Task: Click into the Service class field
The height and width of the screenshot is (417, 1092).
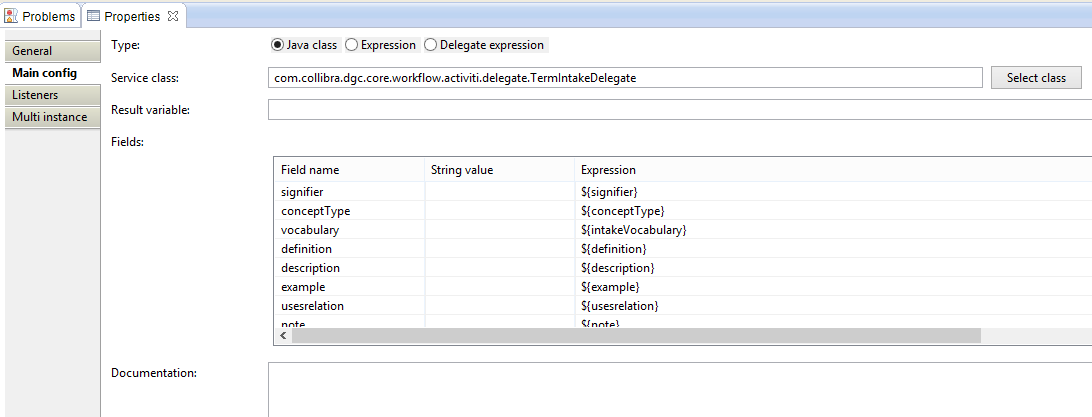Action: pos(625,78)
